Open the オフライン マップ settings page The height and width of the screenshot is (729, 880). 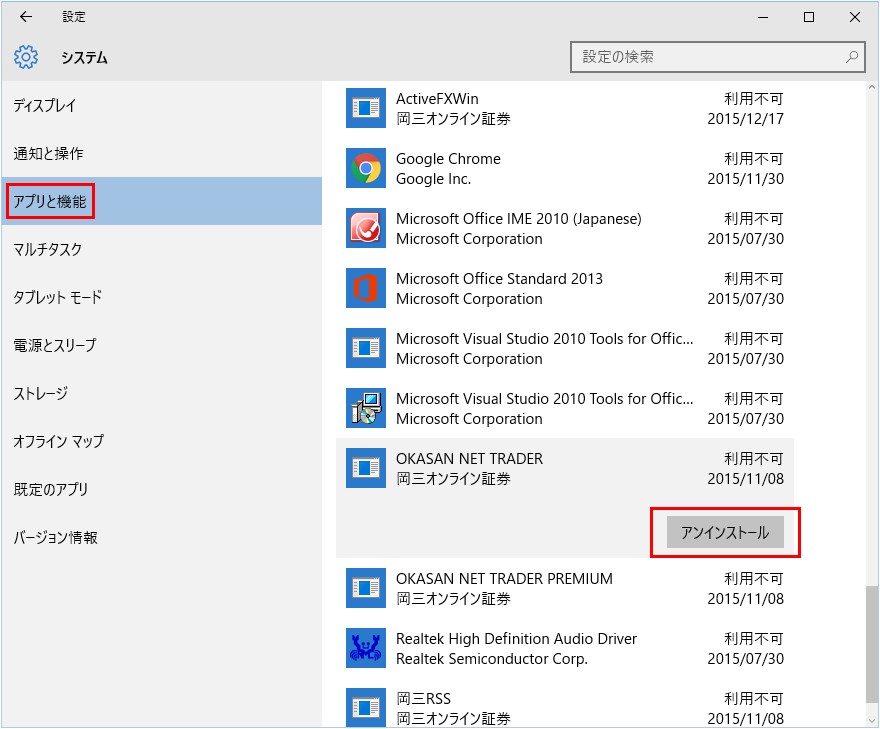point(162,441)
